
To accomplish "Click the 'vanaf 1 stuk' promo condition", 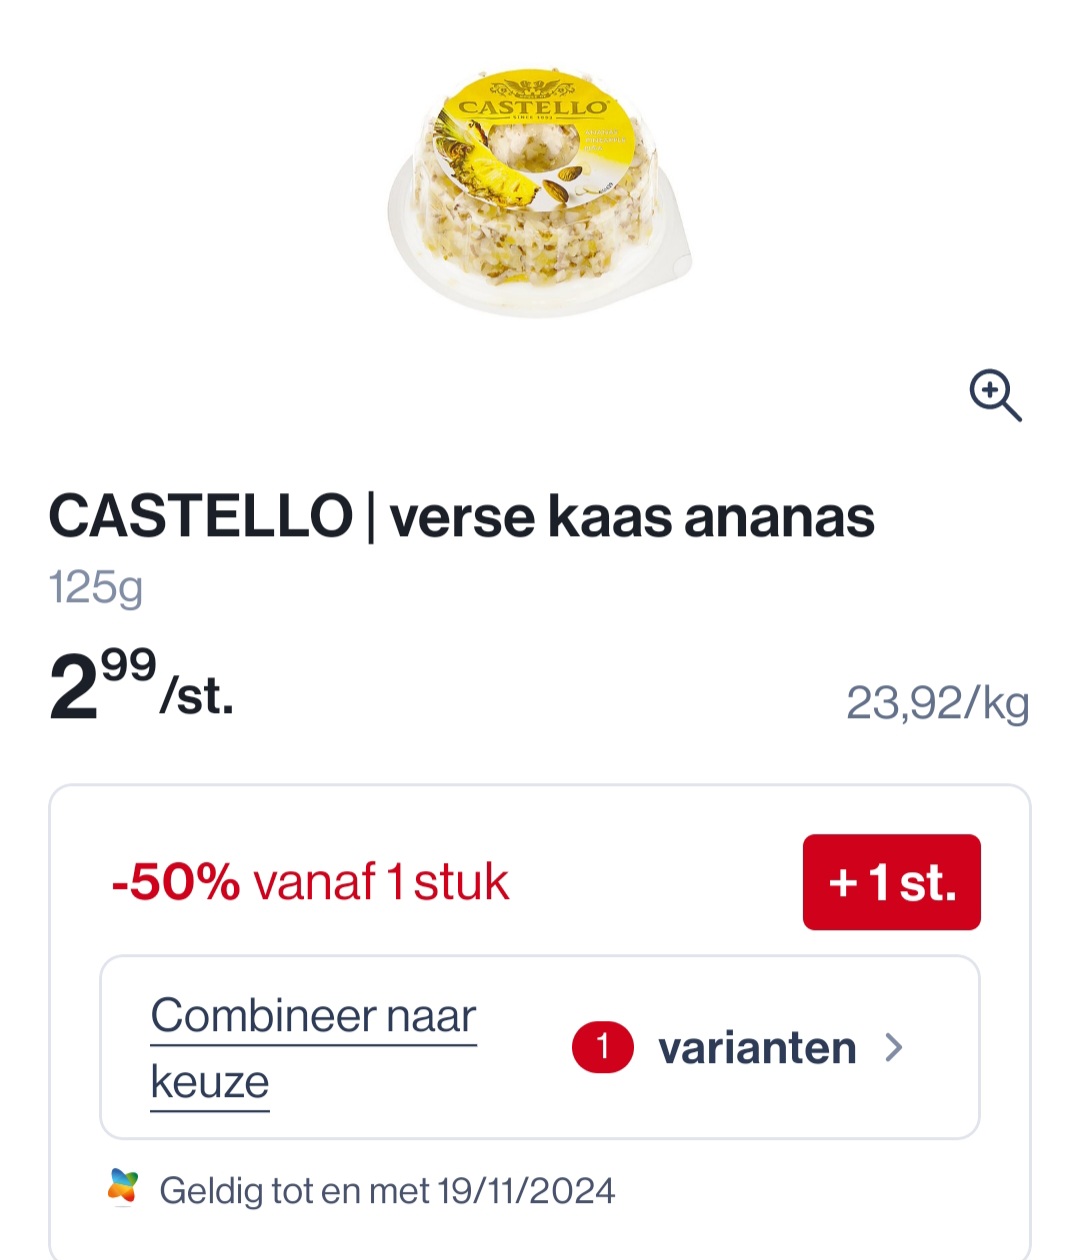I will [381, 882].
